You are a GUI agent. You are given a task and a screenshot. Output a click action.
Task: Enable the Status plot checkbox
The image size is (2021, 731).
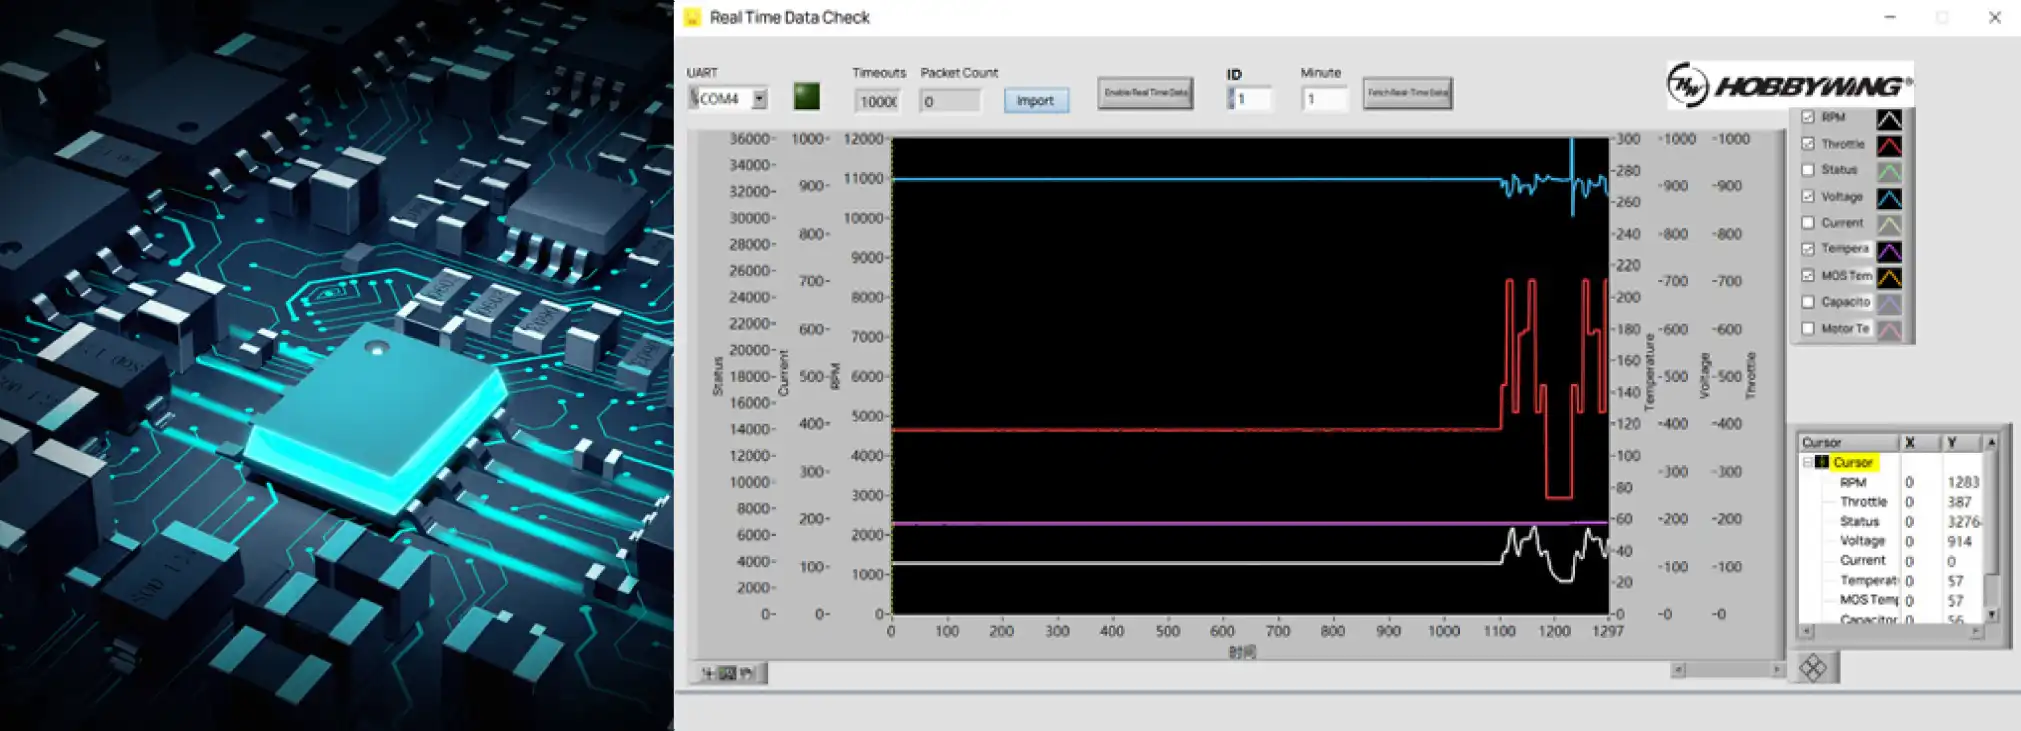point(1808,170)
